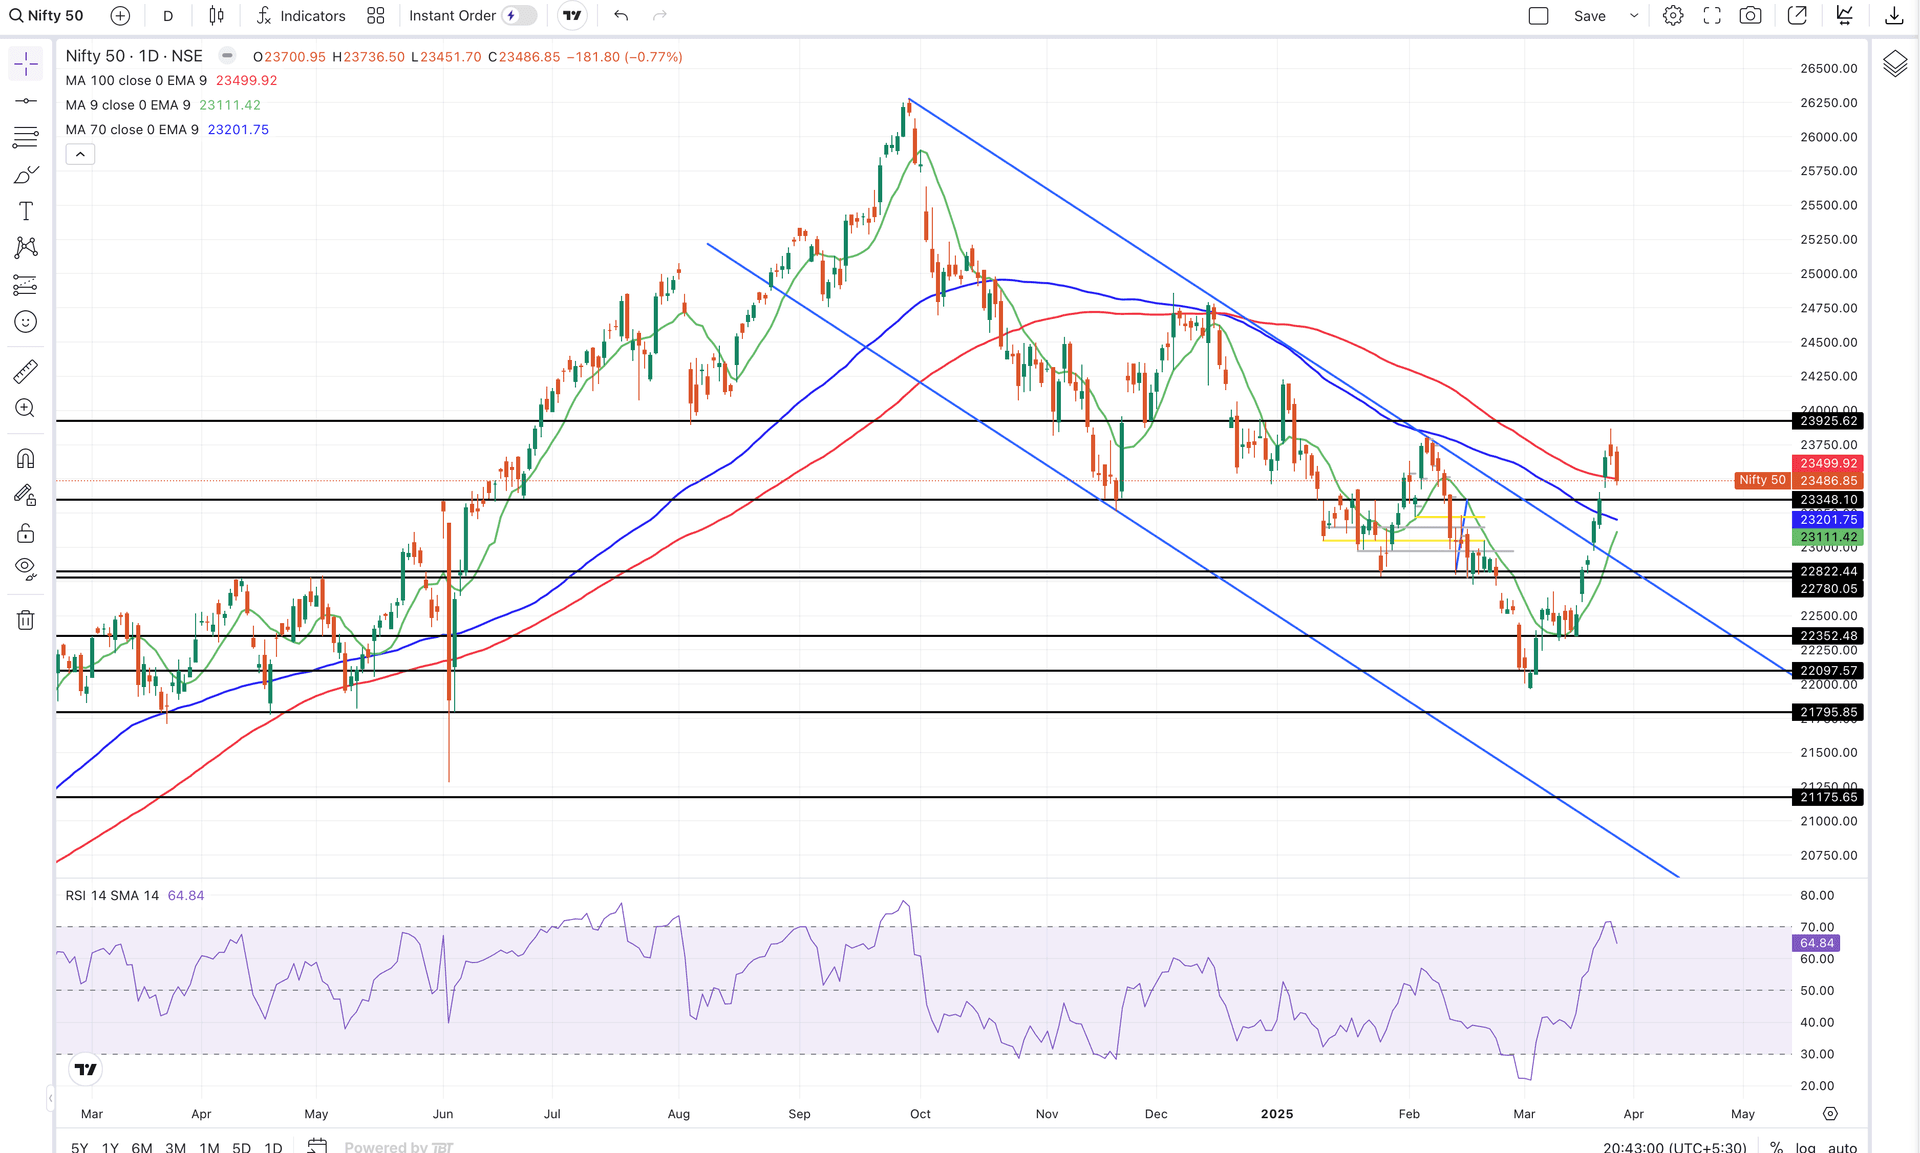Select the crosshair cursor tool

(26, 64)
